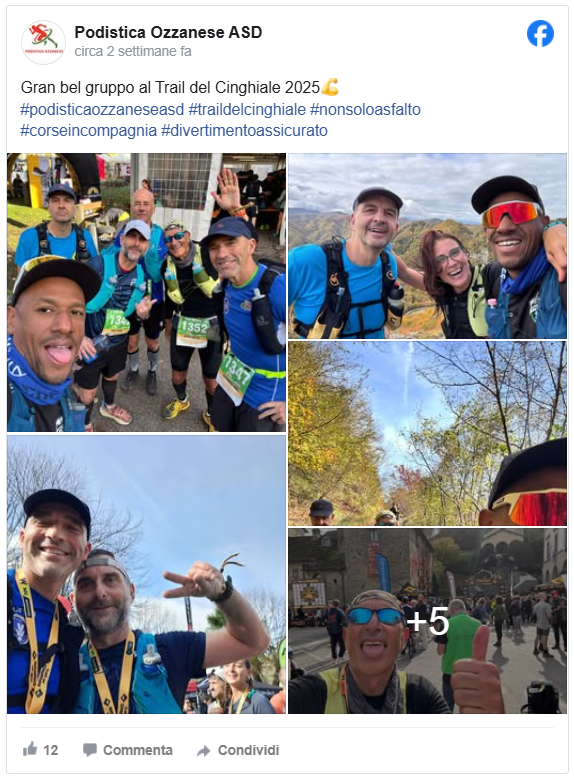Open Podistica Ozzanese ASD profile picture
Screen dimensions: 574x779
click(x=43, y=42)
